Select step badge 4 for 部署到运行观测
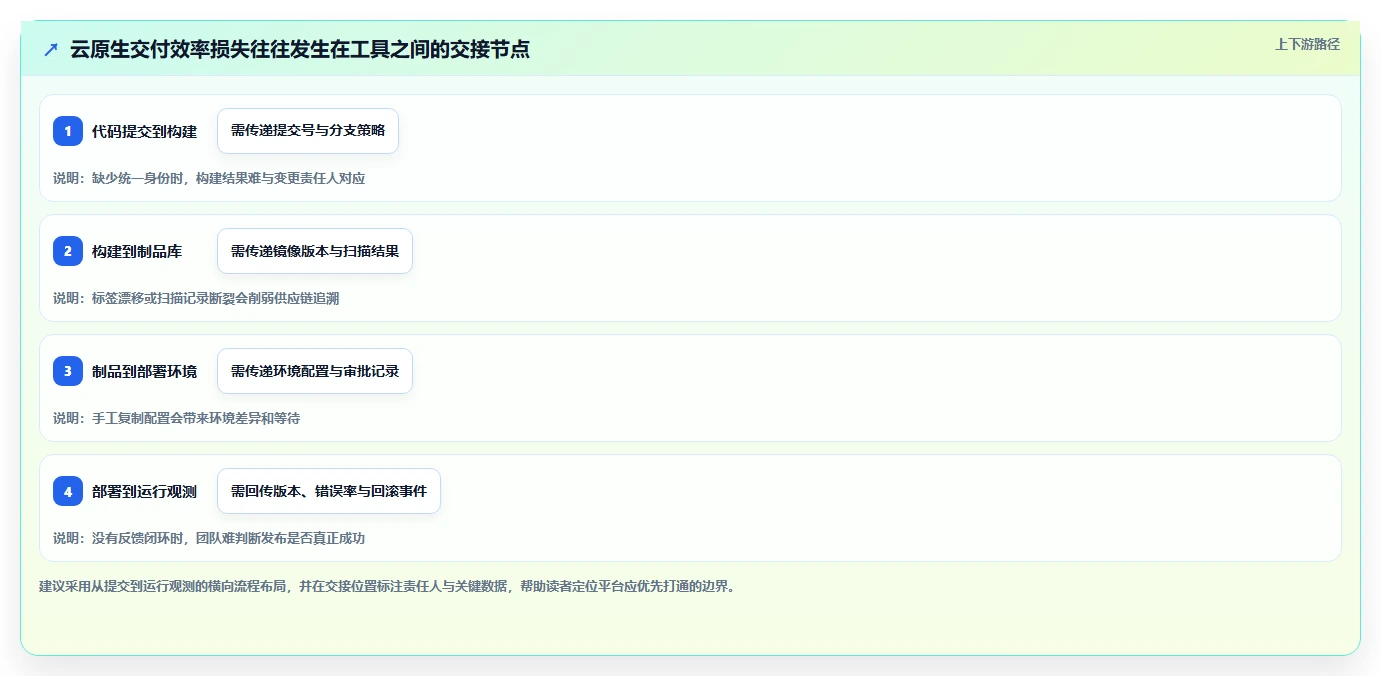Viewport: 1381px width, 676px height. coord(68,491)
